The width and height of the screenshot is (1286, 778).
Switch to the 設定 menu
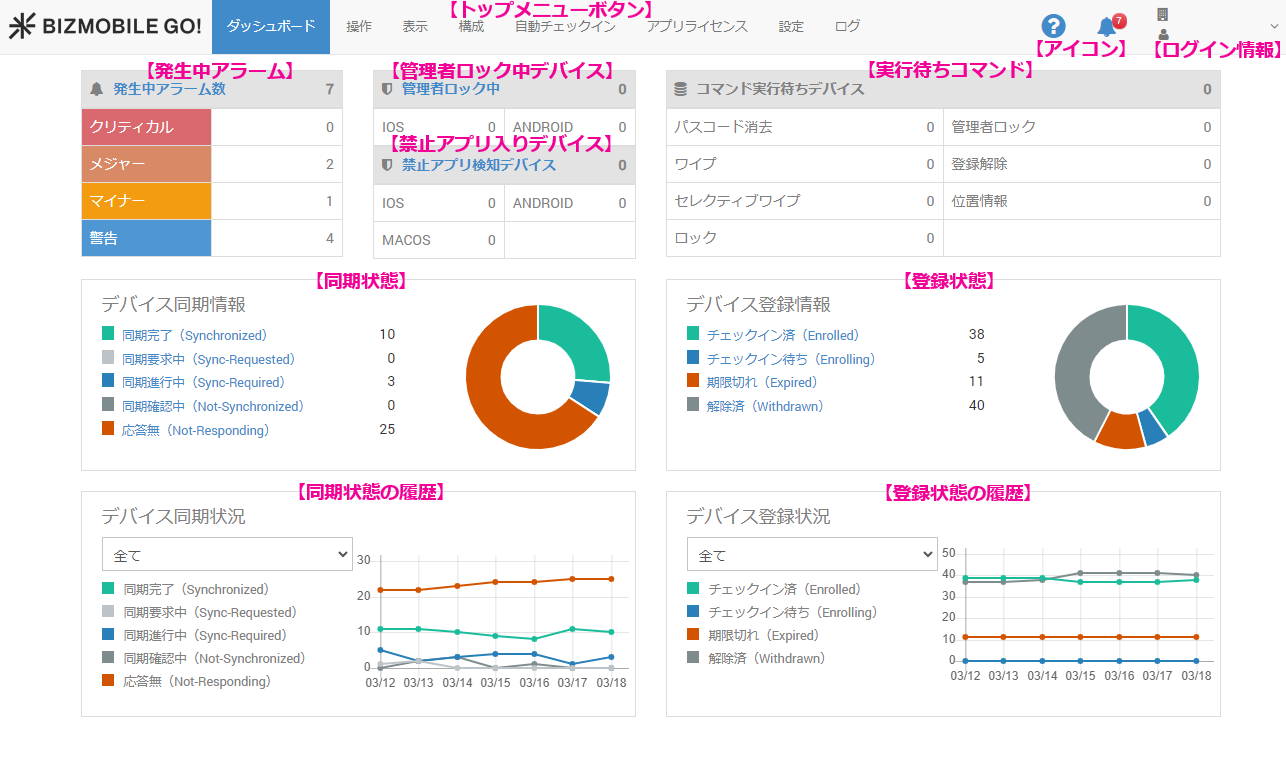(791, 26)
